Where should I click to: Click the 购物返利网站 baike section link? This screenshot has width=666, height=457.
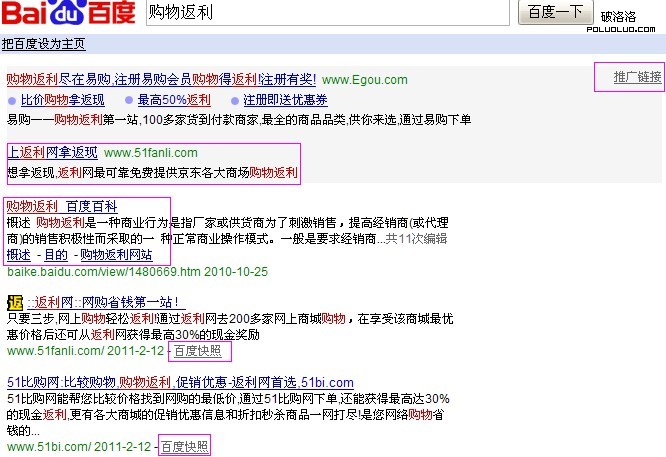coord(116,255)
